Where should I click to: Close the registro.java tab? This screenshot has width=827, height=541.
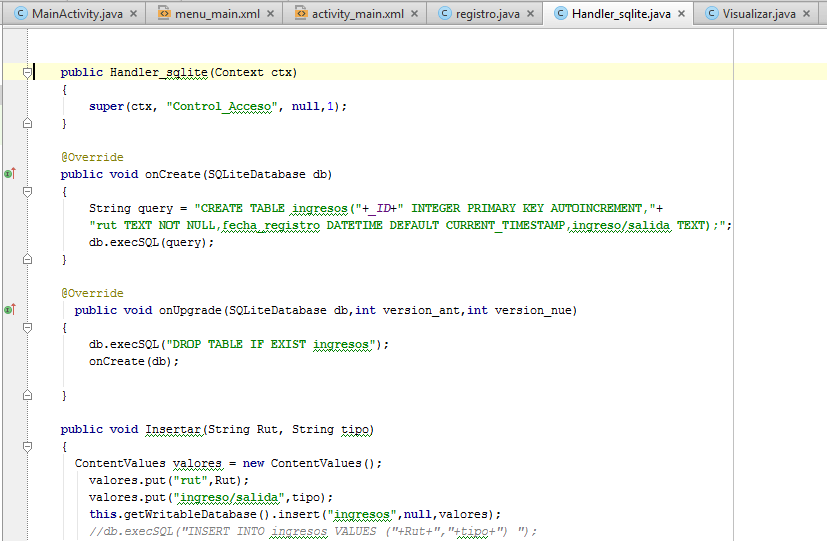[x=531, y=14]
